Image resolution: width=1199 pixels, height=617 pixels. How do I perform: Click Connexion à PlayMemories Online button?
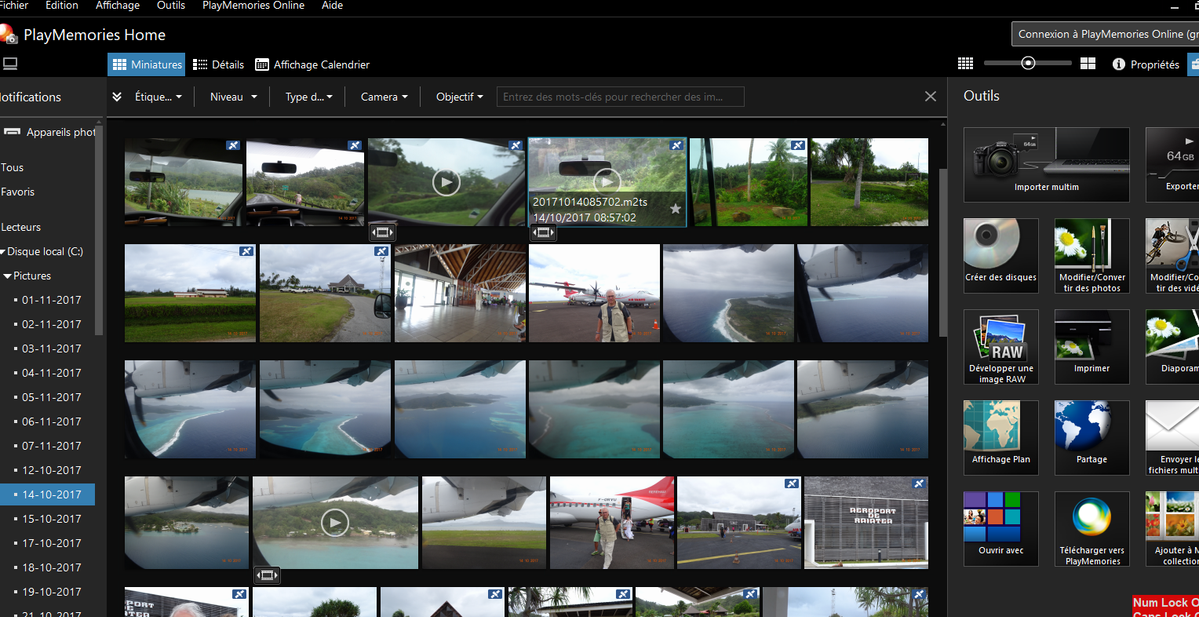(x=1105, y=34)
